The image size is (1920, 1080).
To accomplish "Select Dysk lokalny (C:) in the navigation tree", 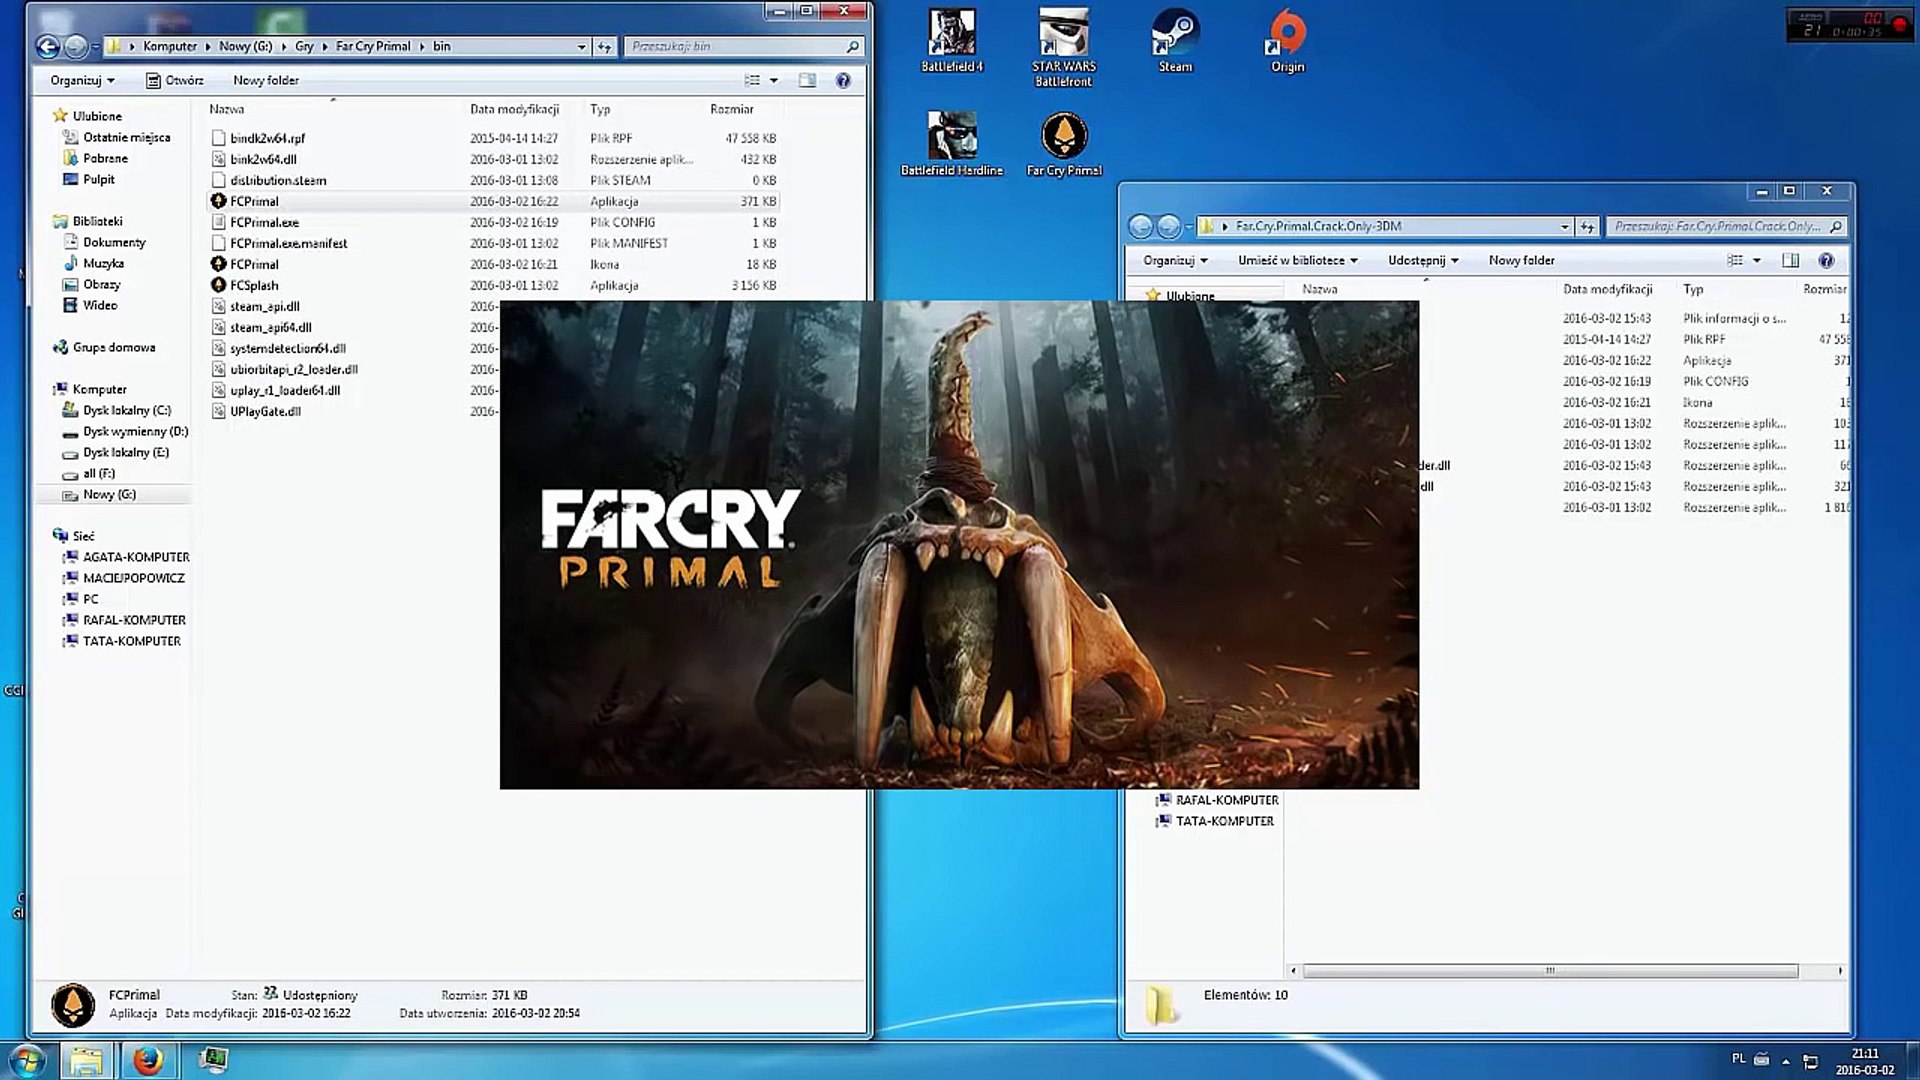I will [x=126, y=410].
